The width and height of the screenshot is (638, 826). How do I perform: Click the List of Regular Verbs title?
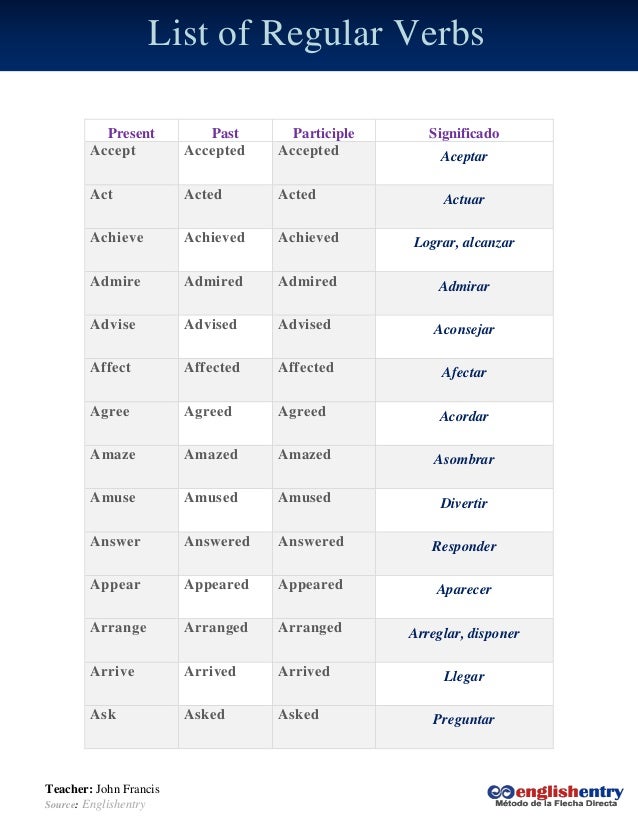pos(316,33)
